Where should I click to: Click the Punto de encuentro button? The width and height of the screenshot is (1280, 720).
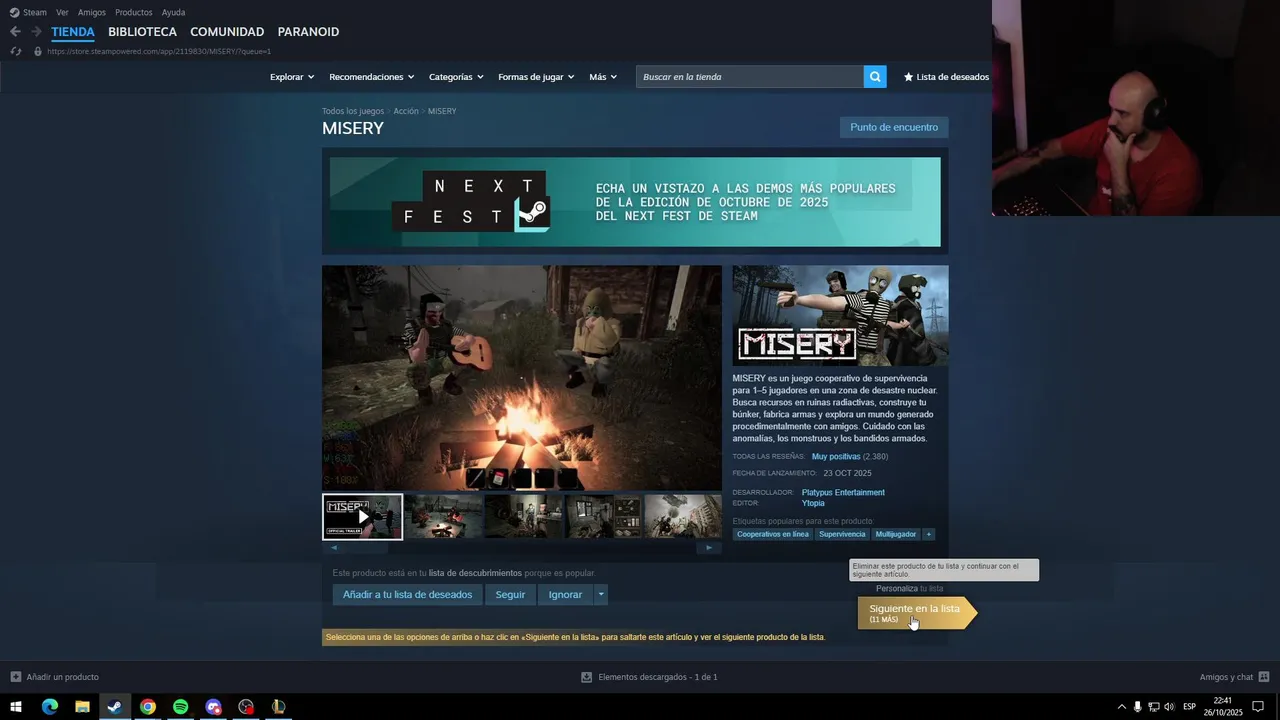tap(894, 127)
